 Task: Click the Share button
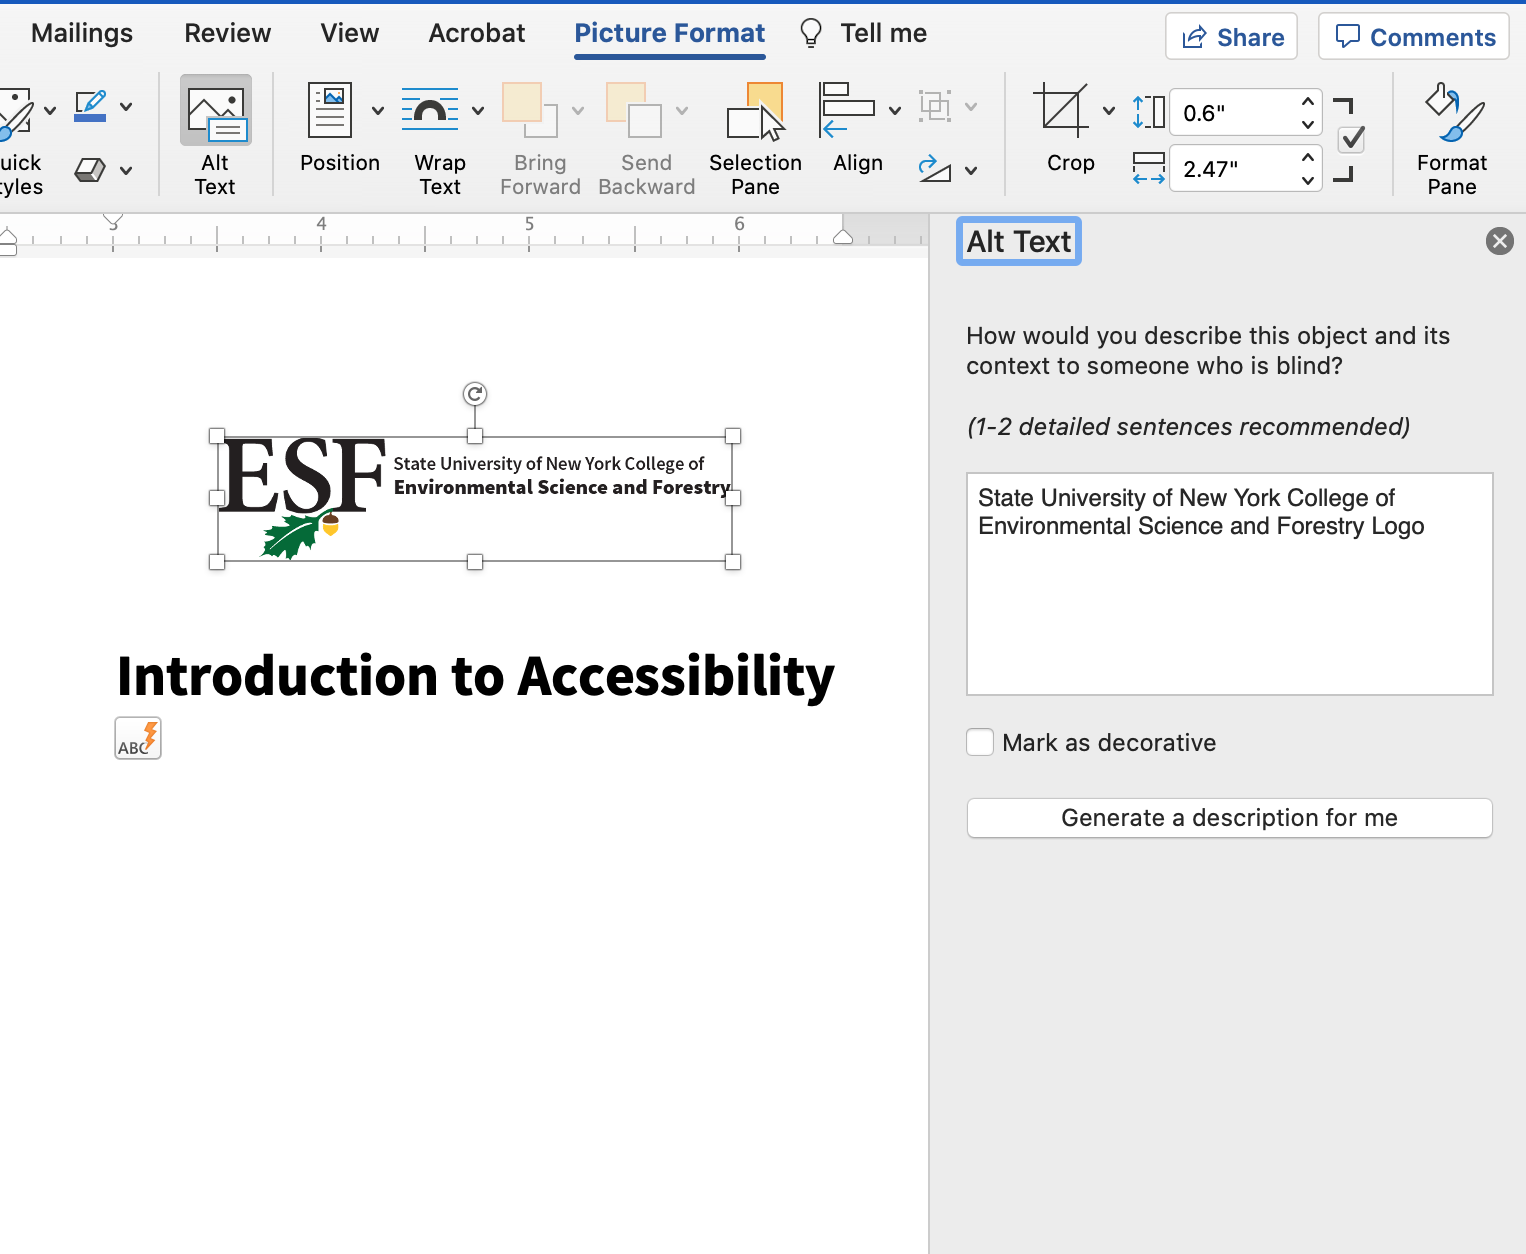(1232, 37)
